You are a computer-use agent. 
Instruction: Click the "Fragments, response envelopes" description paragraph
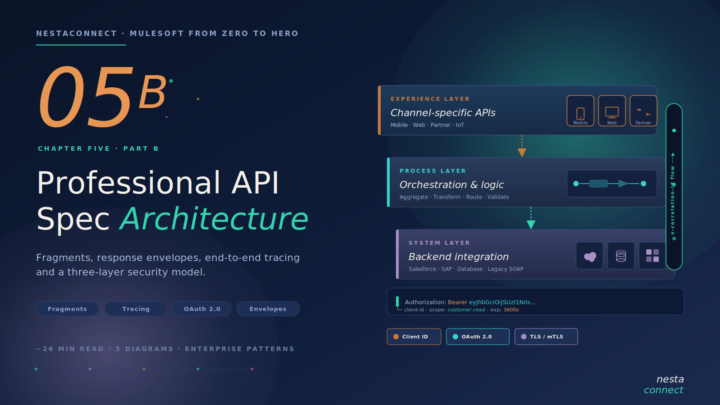168,264
